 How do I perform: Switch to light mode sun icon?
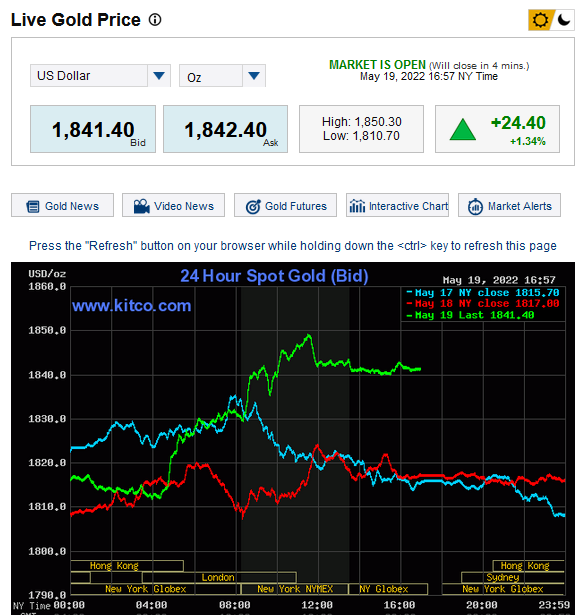click(540, 20)
